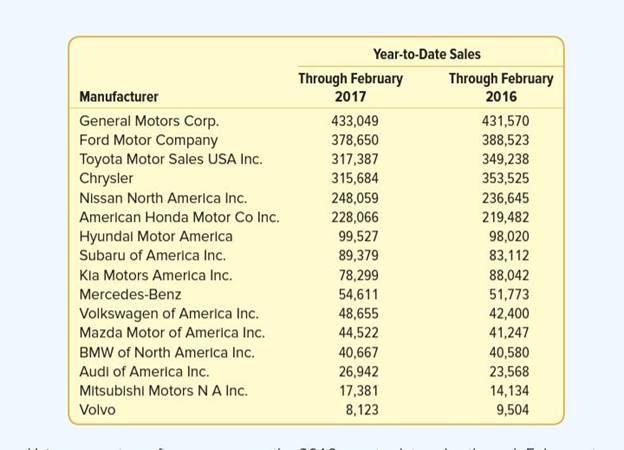This screenshot has width=624, height=450.
Task: Click the 9,504 sales figure
Action: [x=512, y=410]
